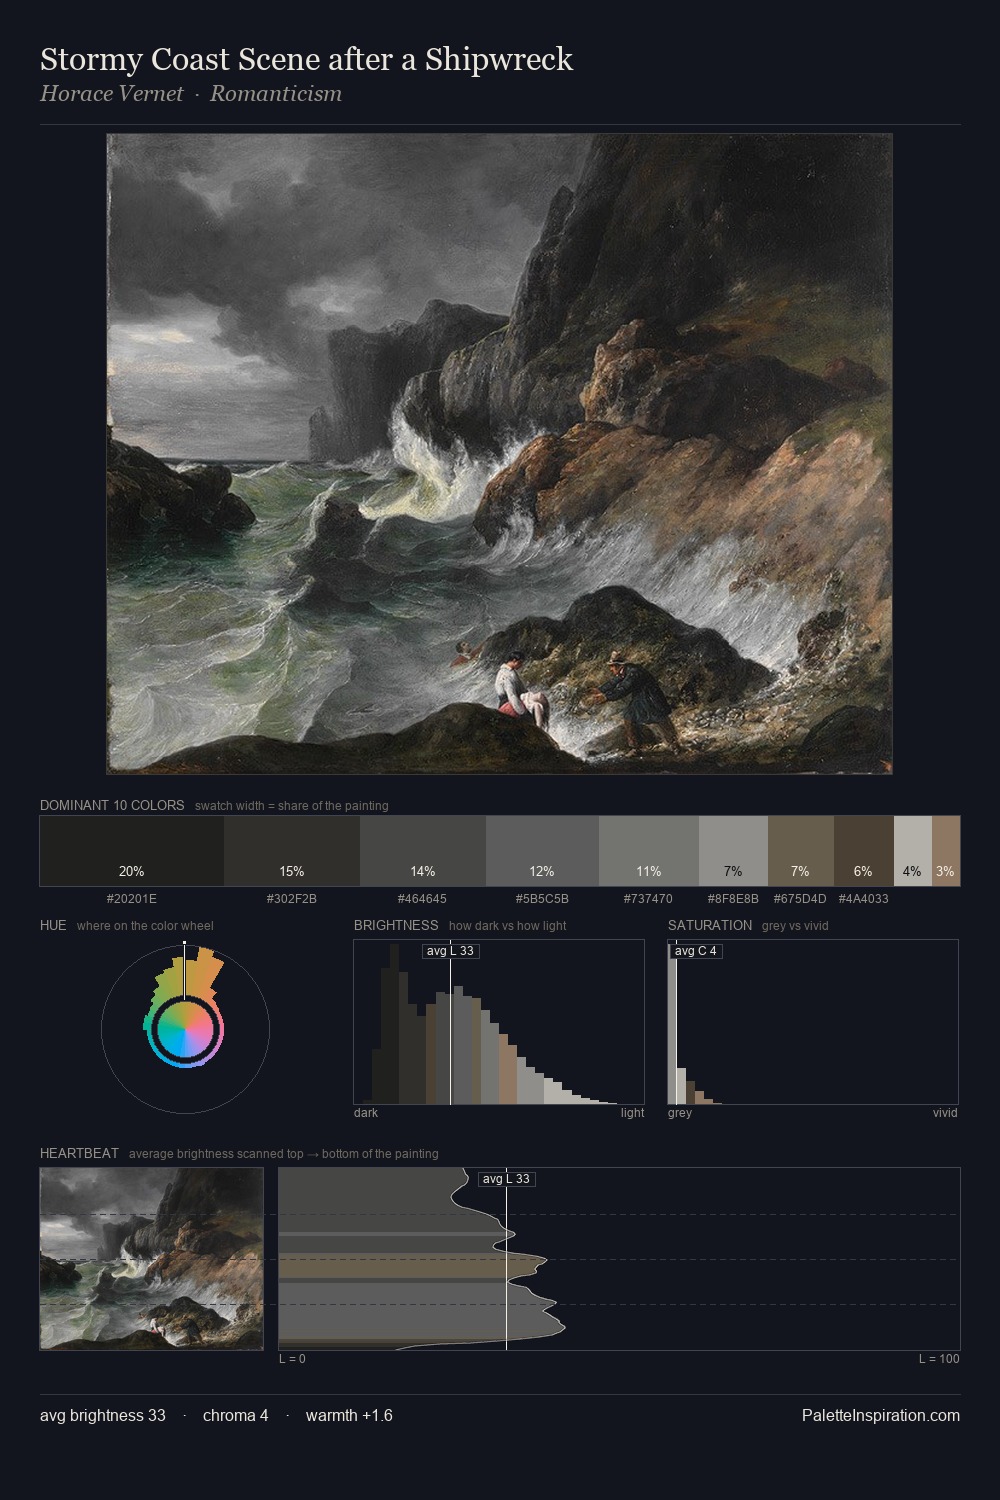Image resolution: width=1000 pixels, height=1500 pixels.
Task: Click the 'L = 0' axis label
Action: click(292, 1359)
